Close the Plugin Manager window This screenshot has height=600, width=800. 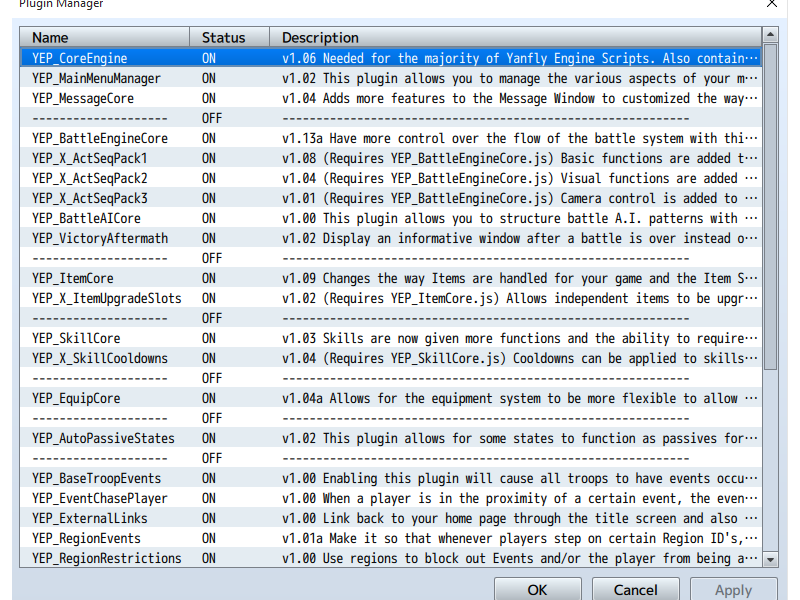pos(771,4)
